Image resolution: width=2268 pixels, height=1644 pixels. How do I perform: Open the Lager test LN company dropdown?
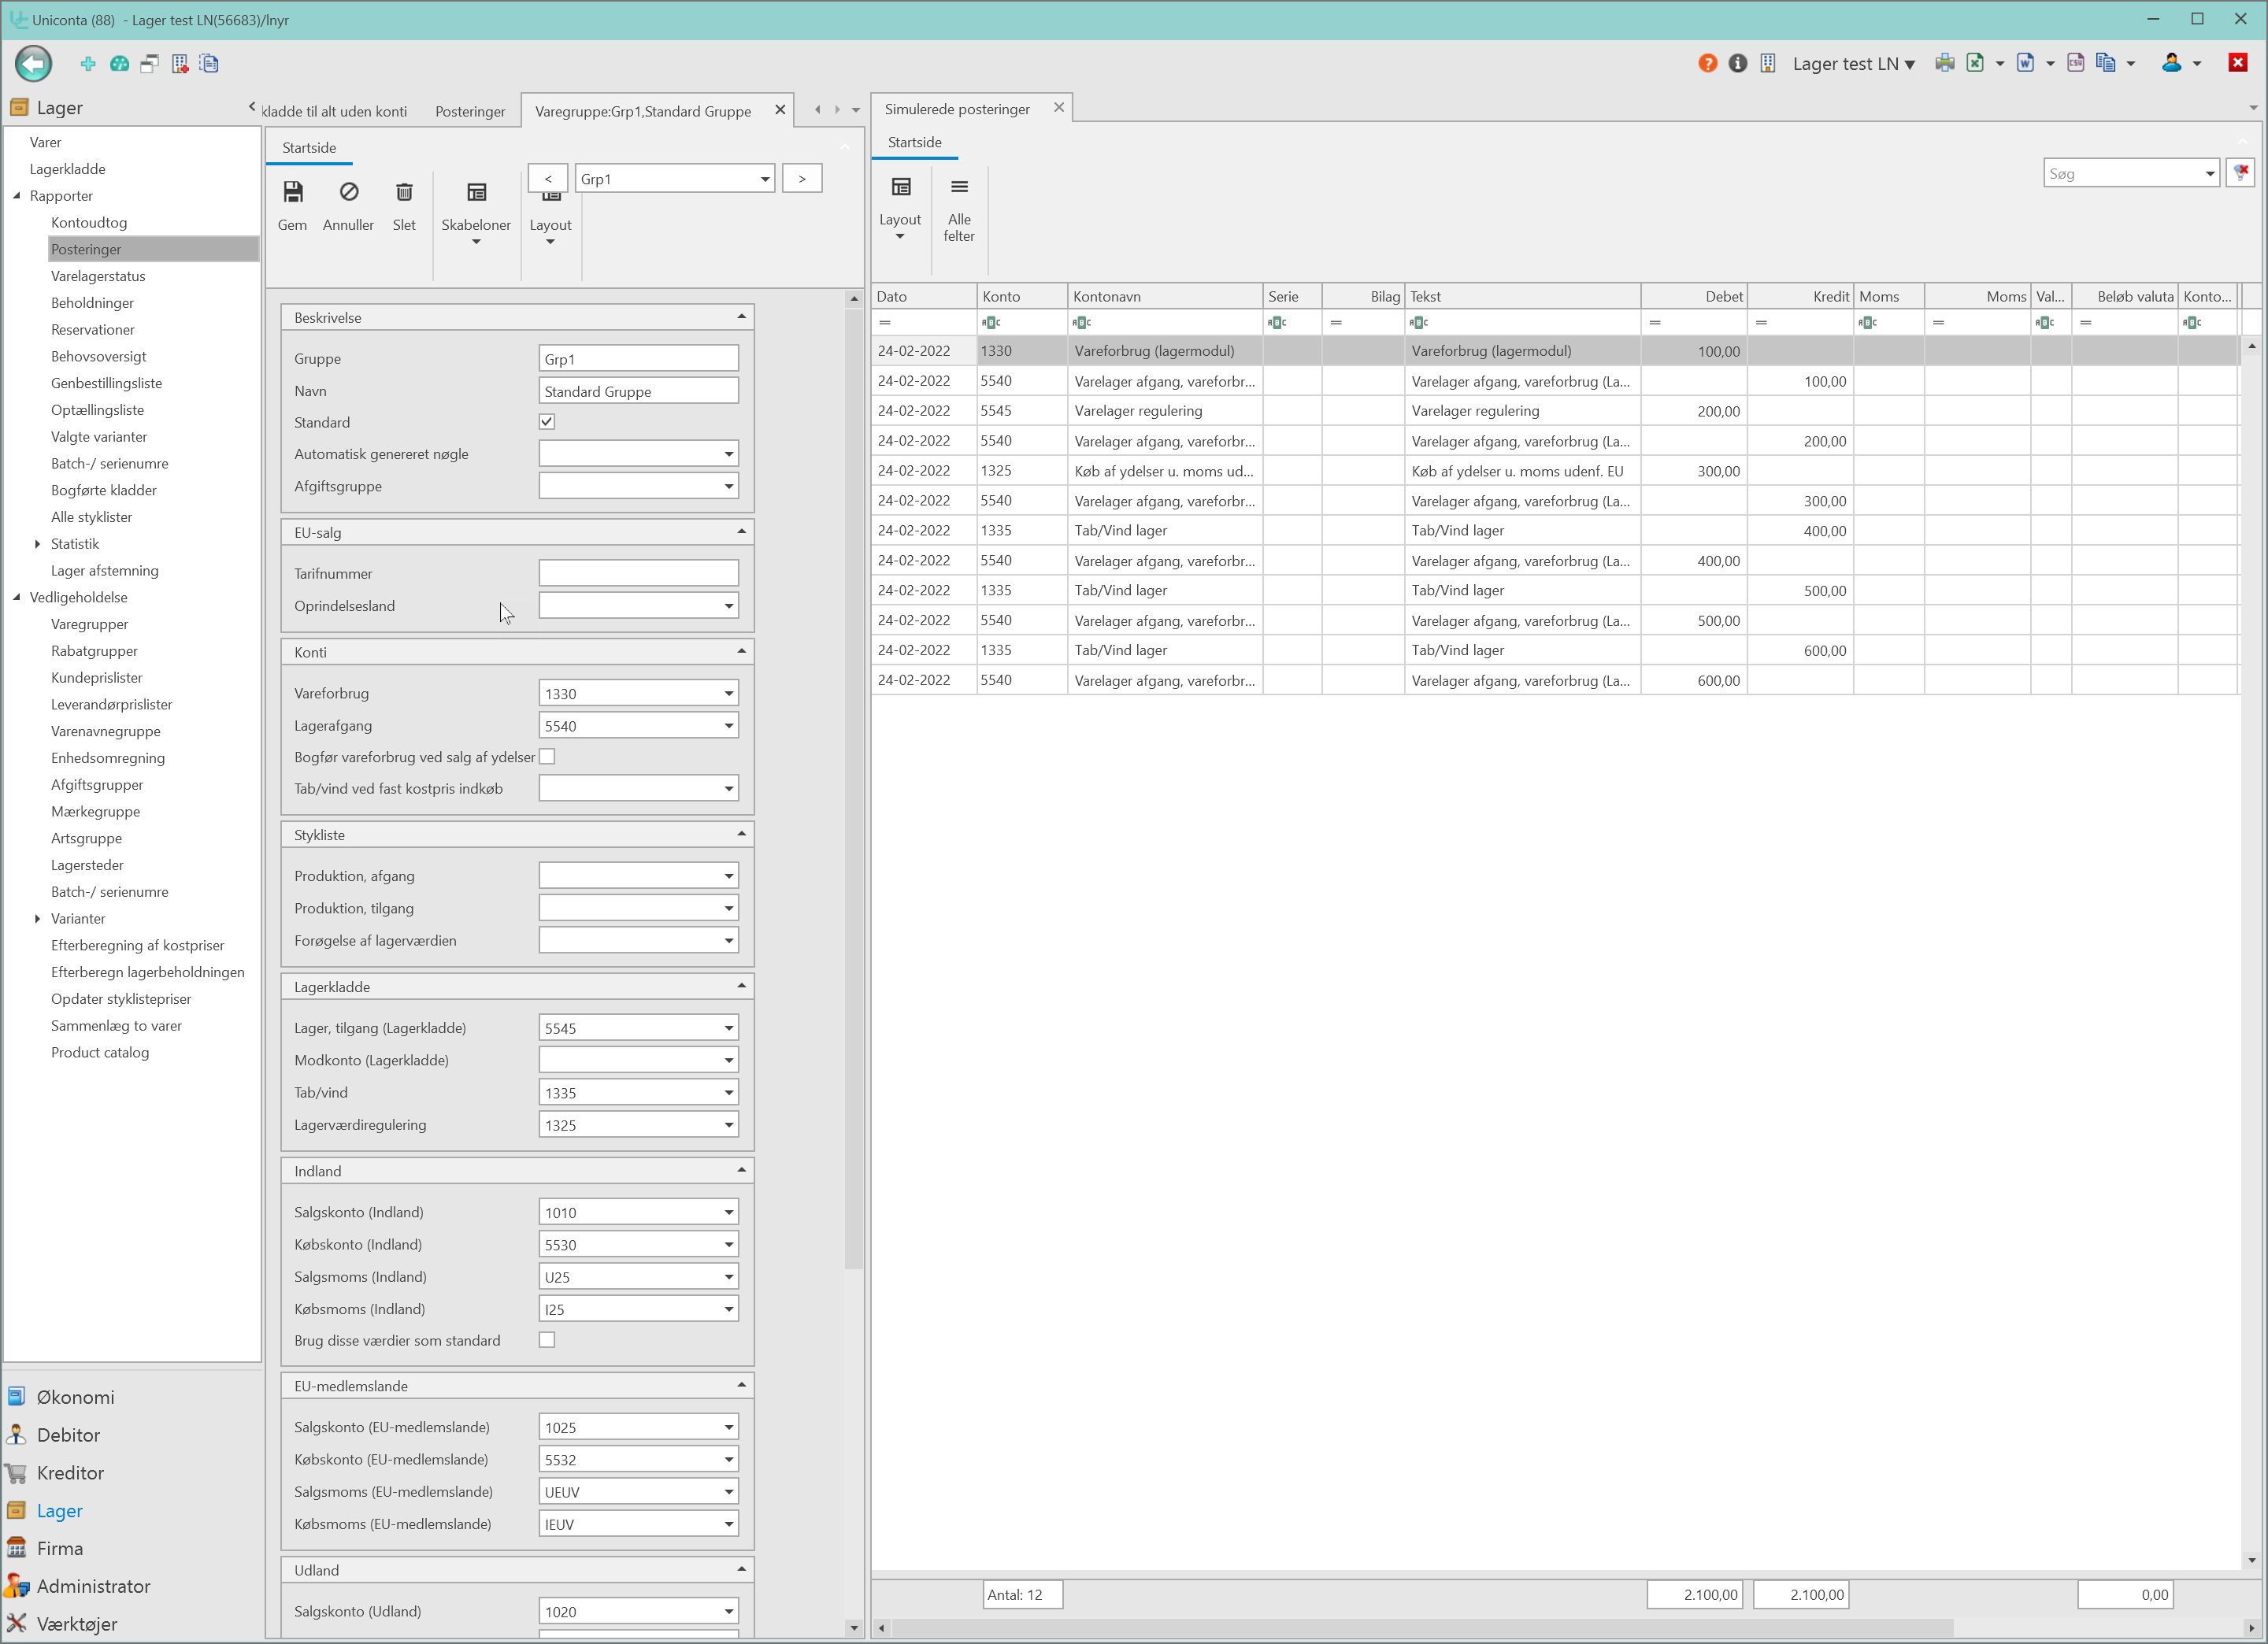[1853, 64]
